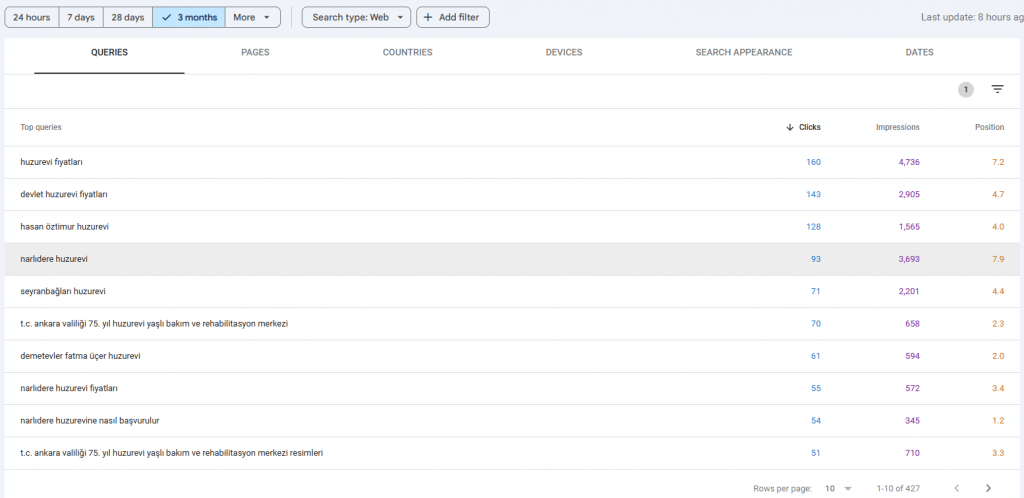Sort the table by Impressions column

click(x=897, y=127)
